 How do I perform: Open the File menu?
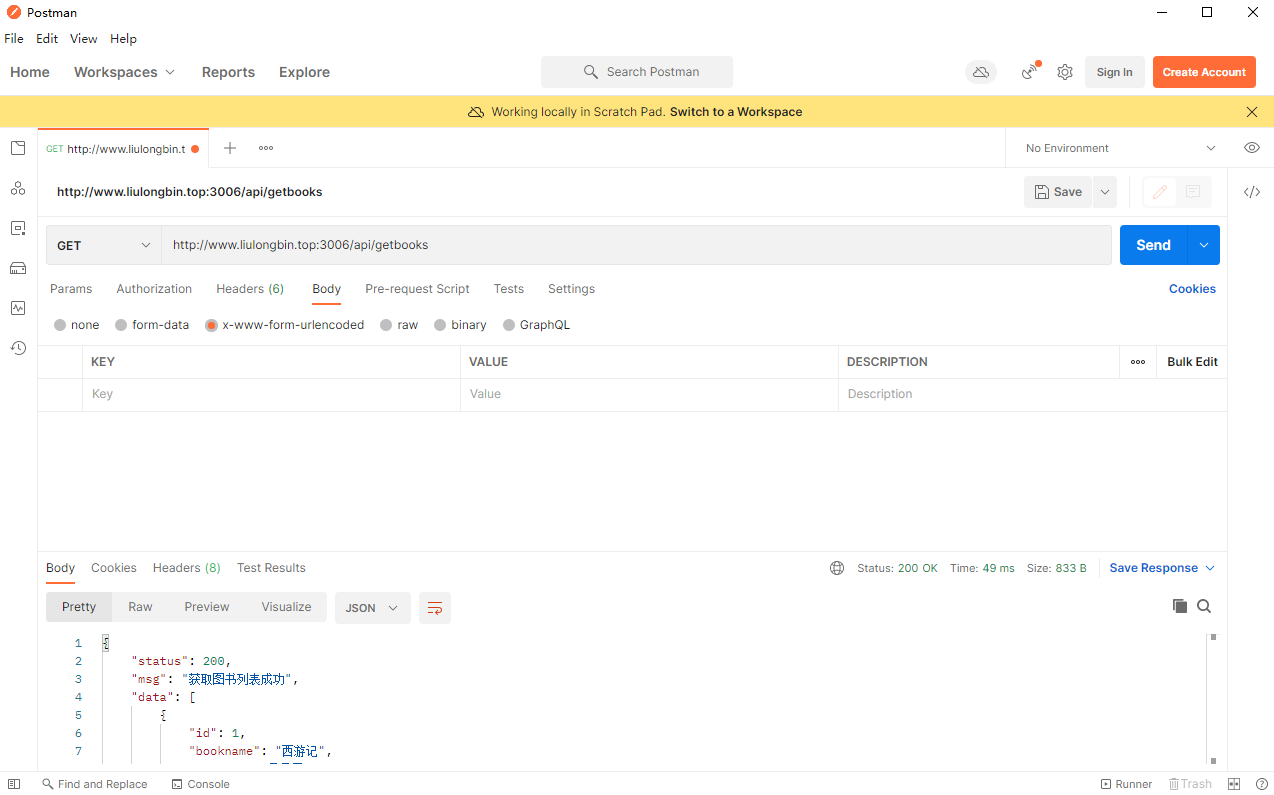14,39
